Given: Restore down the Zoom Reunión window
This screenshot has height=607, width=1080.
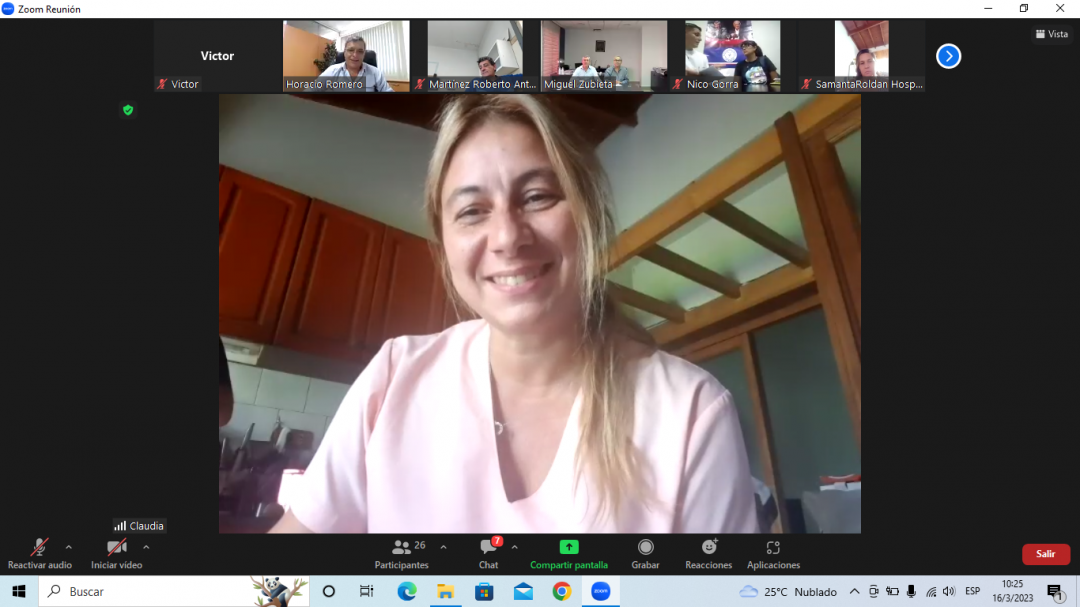Looking at the screenshot, I should click(x=1024, y=9).
